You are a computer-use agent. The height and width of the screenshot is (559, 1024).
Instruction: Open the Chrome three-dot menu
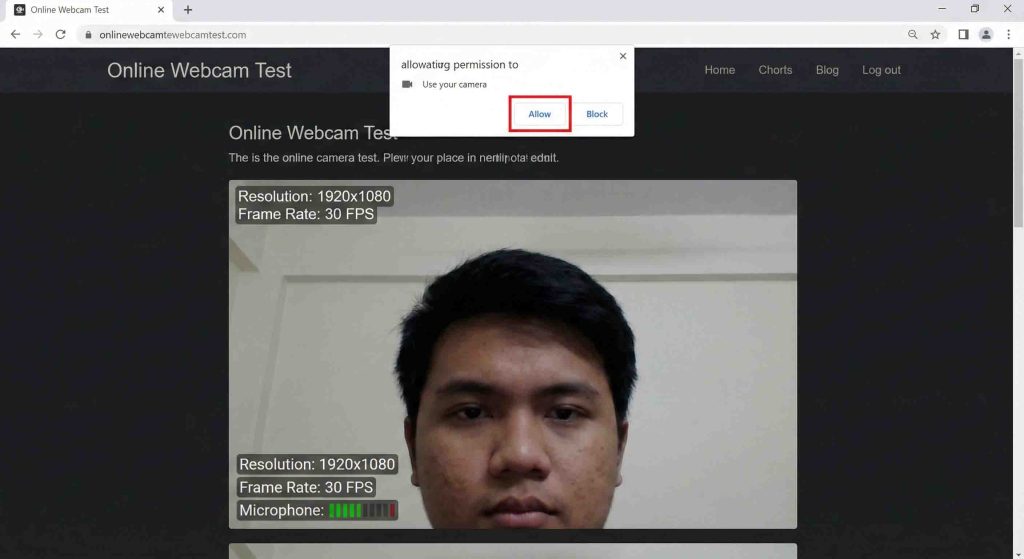coord(1008,35)
